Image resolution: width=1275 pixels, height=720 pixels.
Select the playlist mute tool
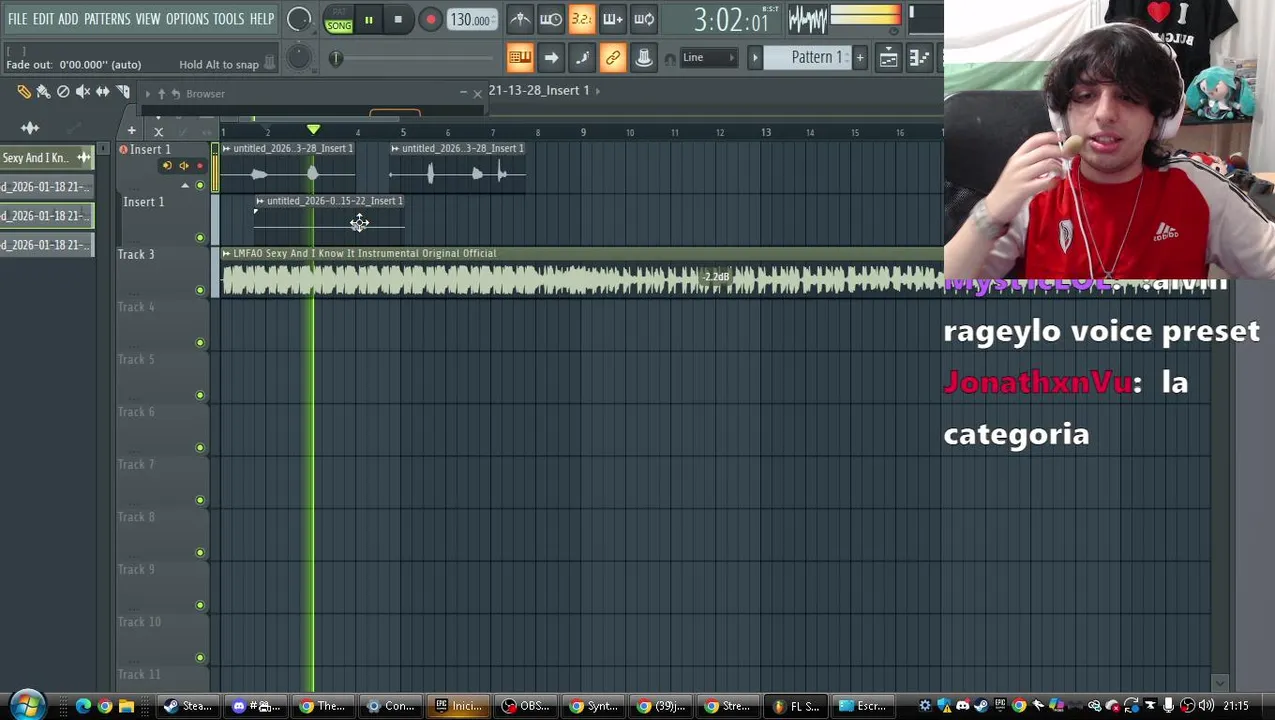pyautogui.click(x=83, y=92)
